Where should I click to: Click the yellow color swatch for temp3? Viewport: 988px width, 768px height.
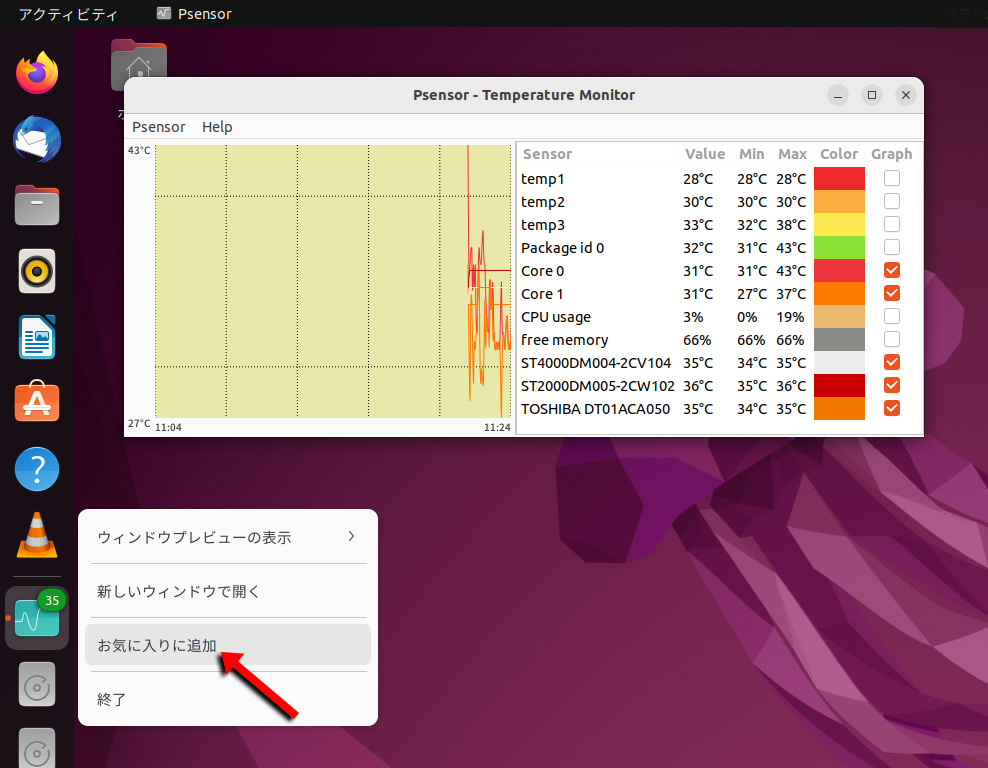tap(839, 224)
